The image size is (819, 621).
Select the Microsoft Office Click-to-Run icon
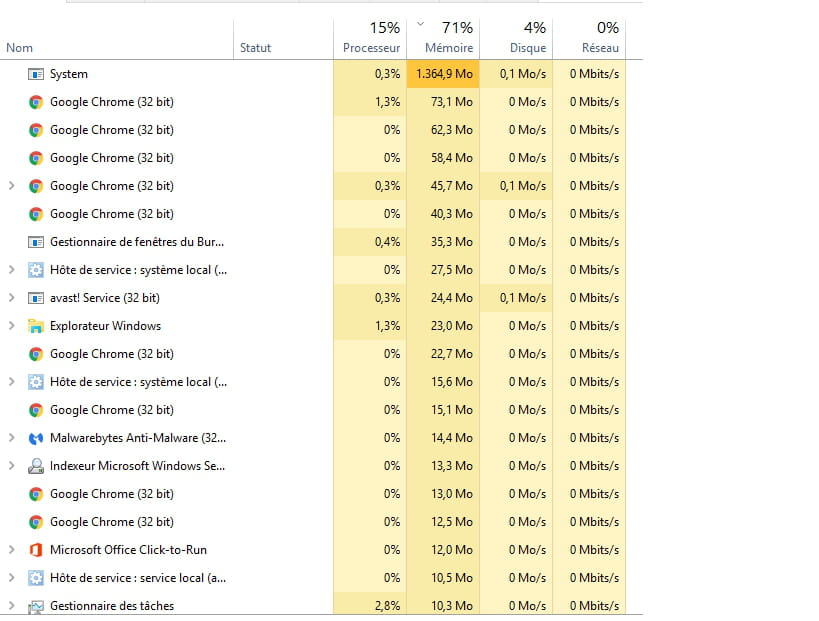tap(36, 550)
